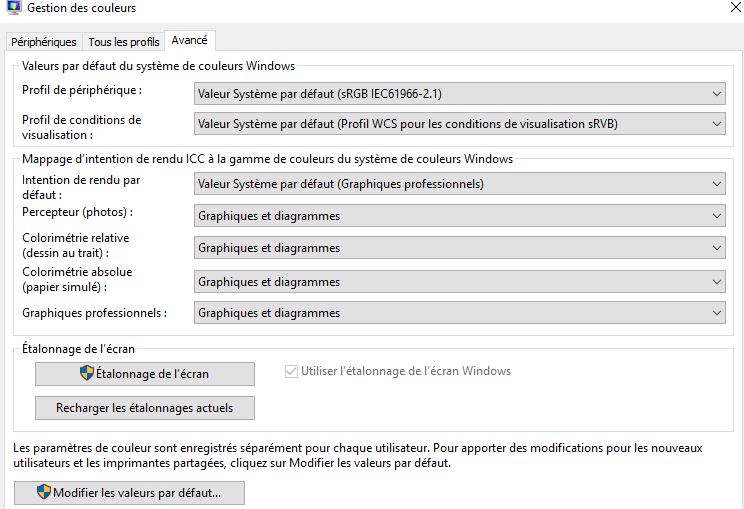Screen dimensions: 744x509
Task: Expand the Percepteur (photos) dropdown
Action: tap(459, 216)
